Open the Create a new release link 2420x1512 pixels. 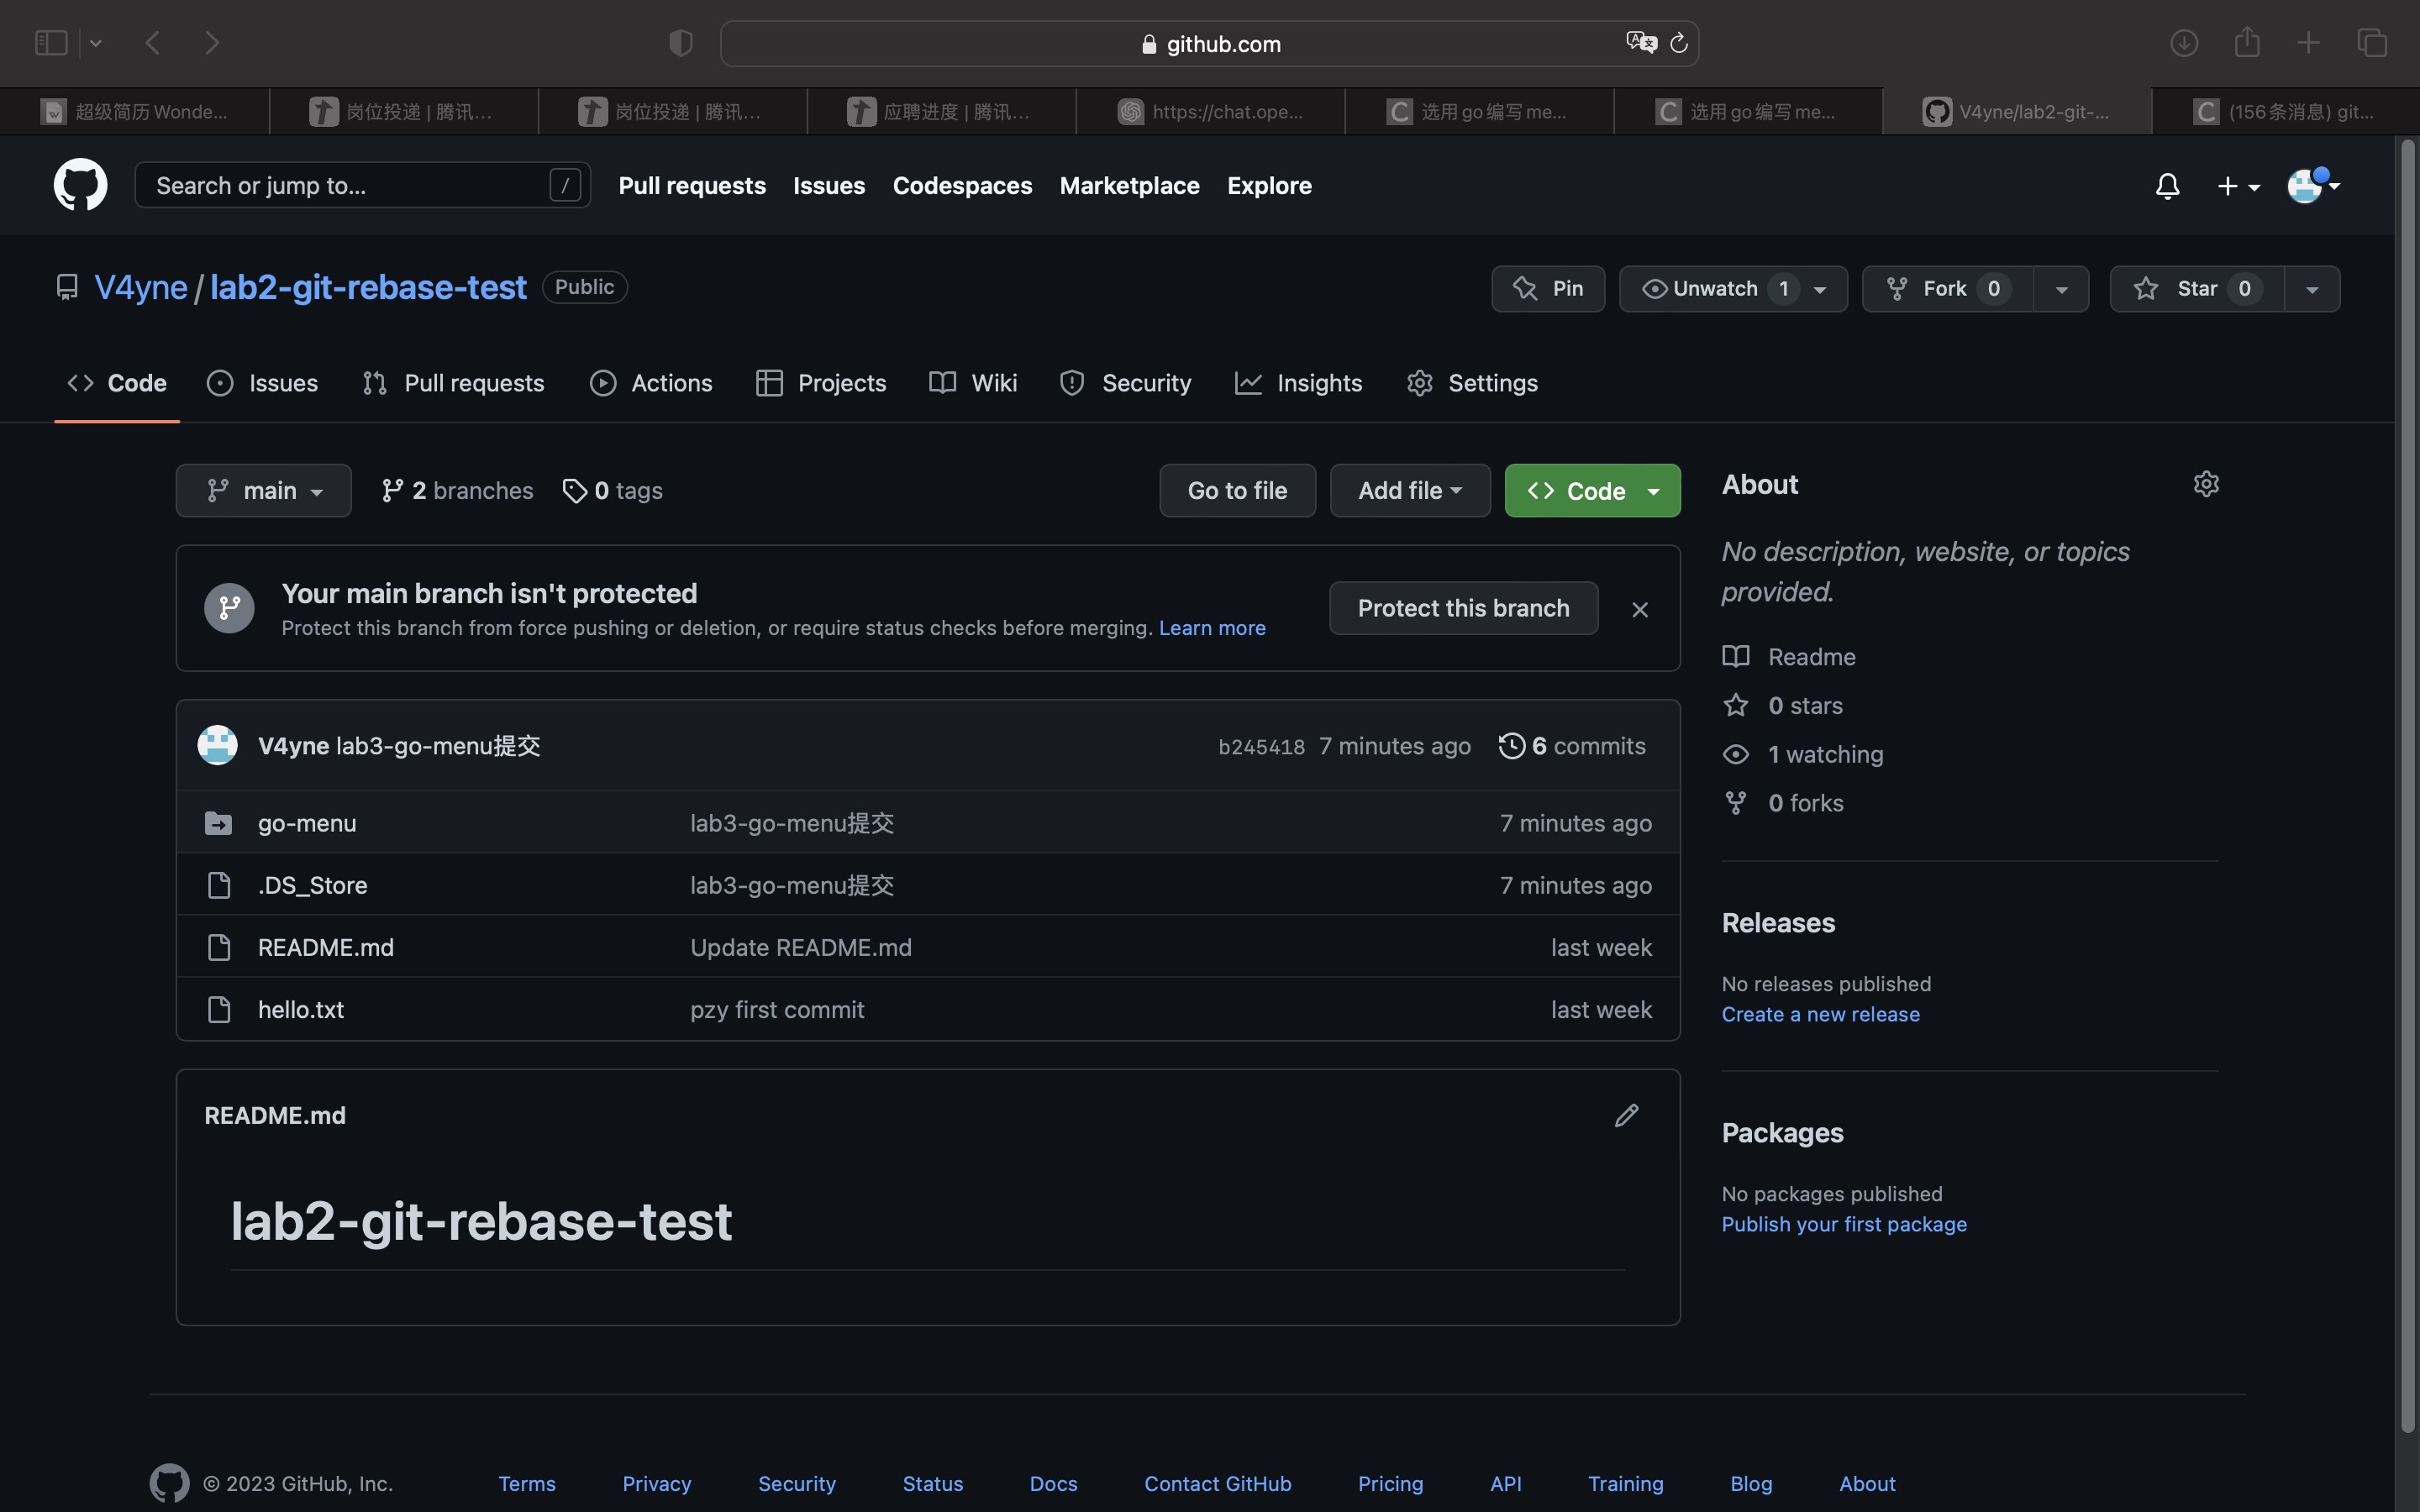pos(1820,1014)
